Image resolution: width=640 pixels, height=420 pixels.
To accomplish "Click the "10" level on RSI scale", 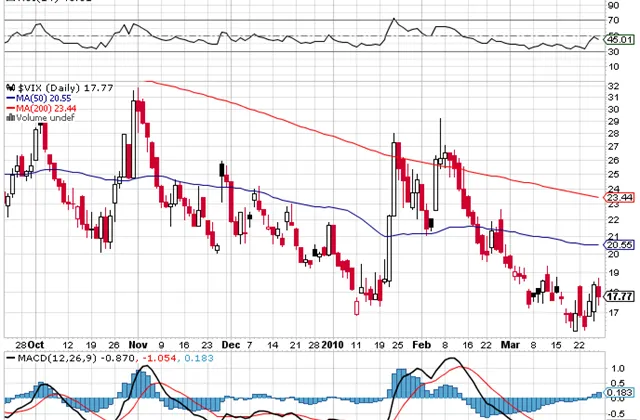I will point(613,66).
